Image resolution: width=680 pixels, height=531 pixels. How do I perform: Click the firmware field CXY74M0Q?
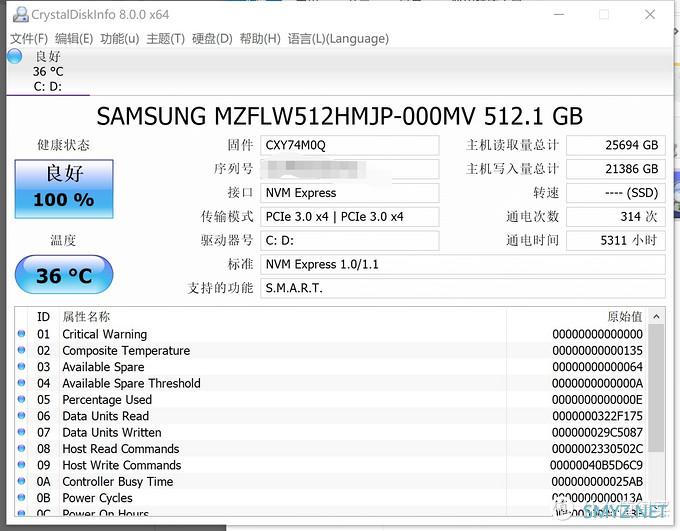350,145
